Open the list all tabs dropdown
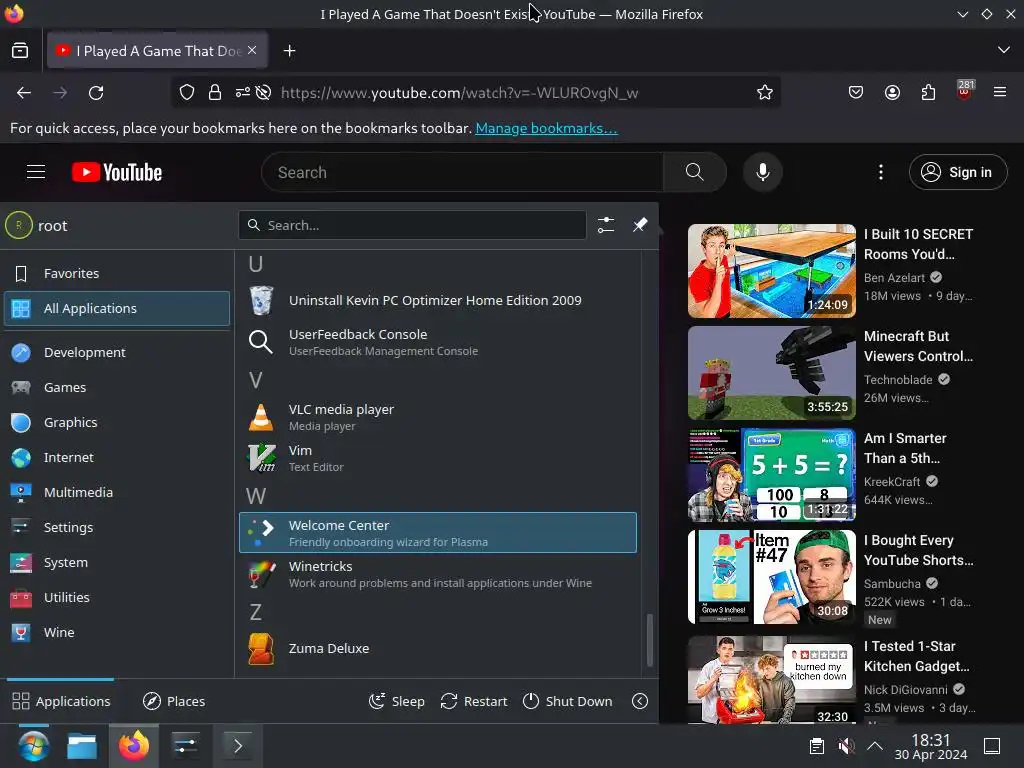The width and height of the screenshot is (1024, 768). 1004,50
